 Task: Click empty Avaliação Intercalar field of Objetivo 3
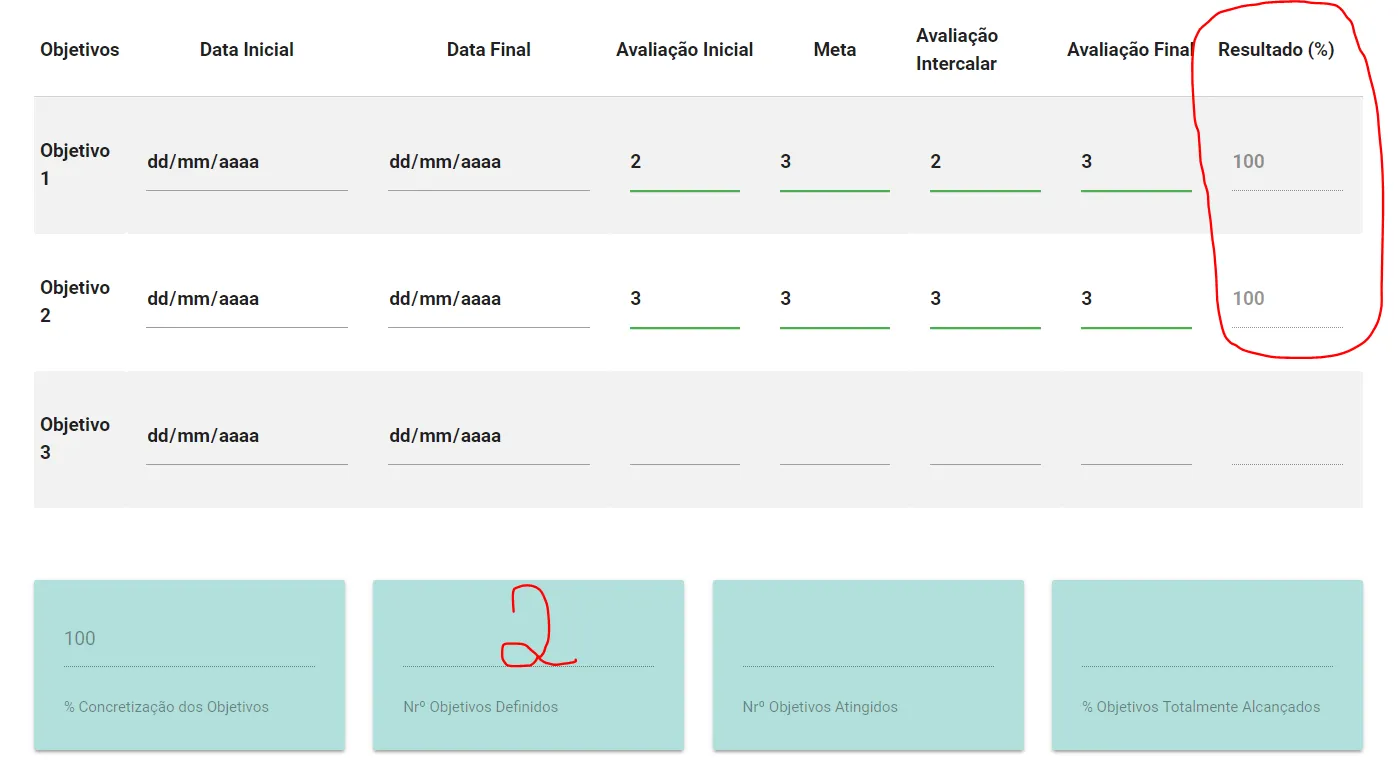[984, 446]
